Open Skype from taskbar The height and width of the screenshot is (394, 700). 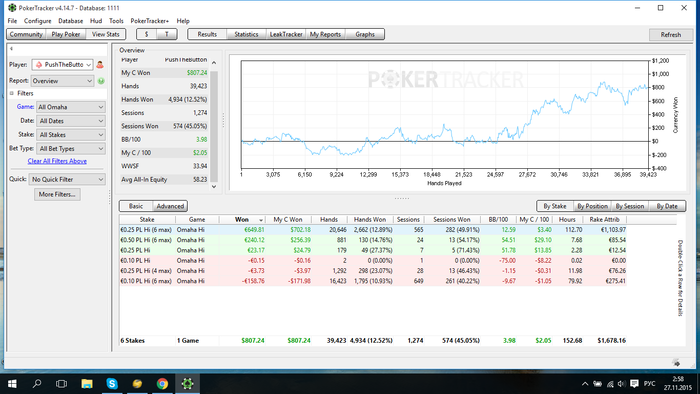coord(112,384)
